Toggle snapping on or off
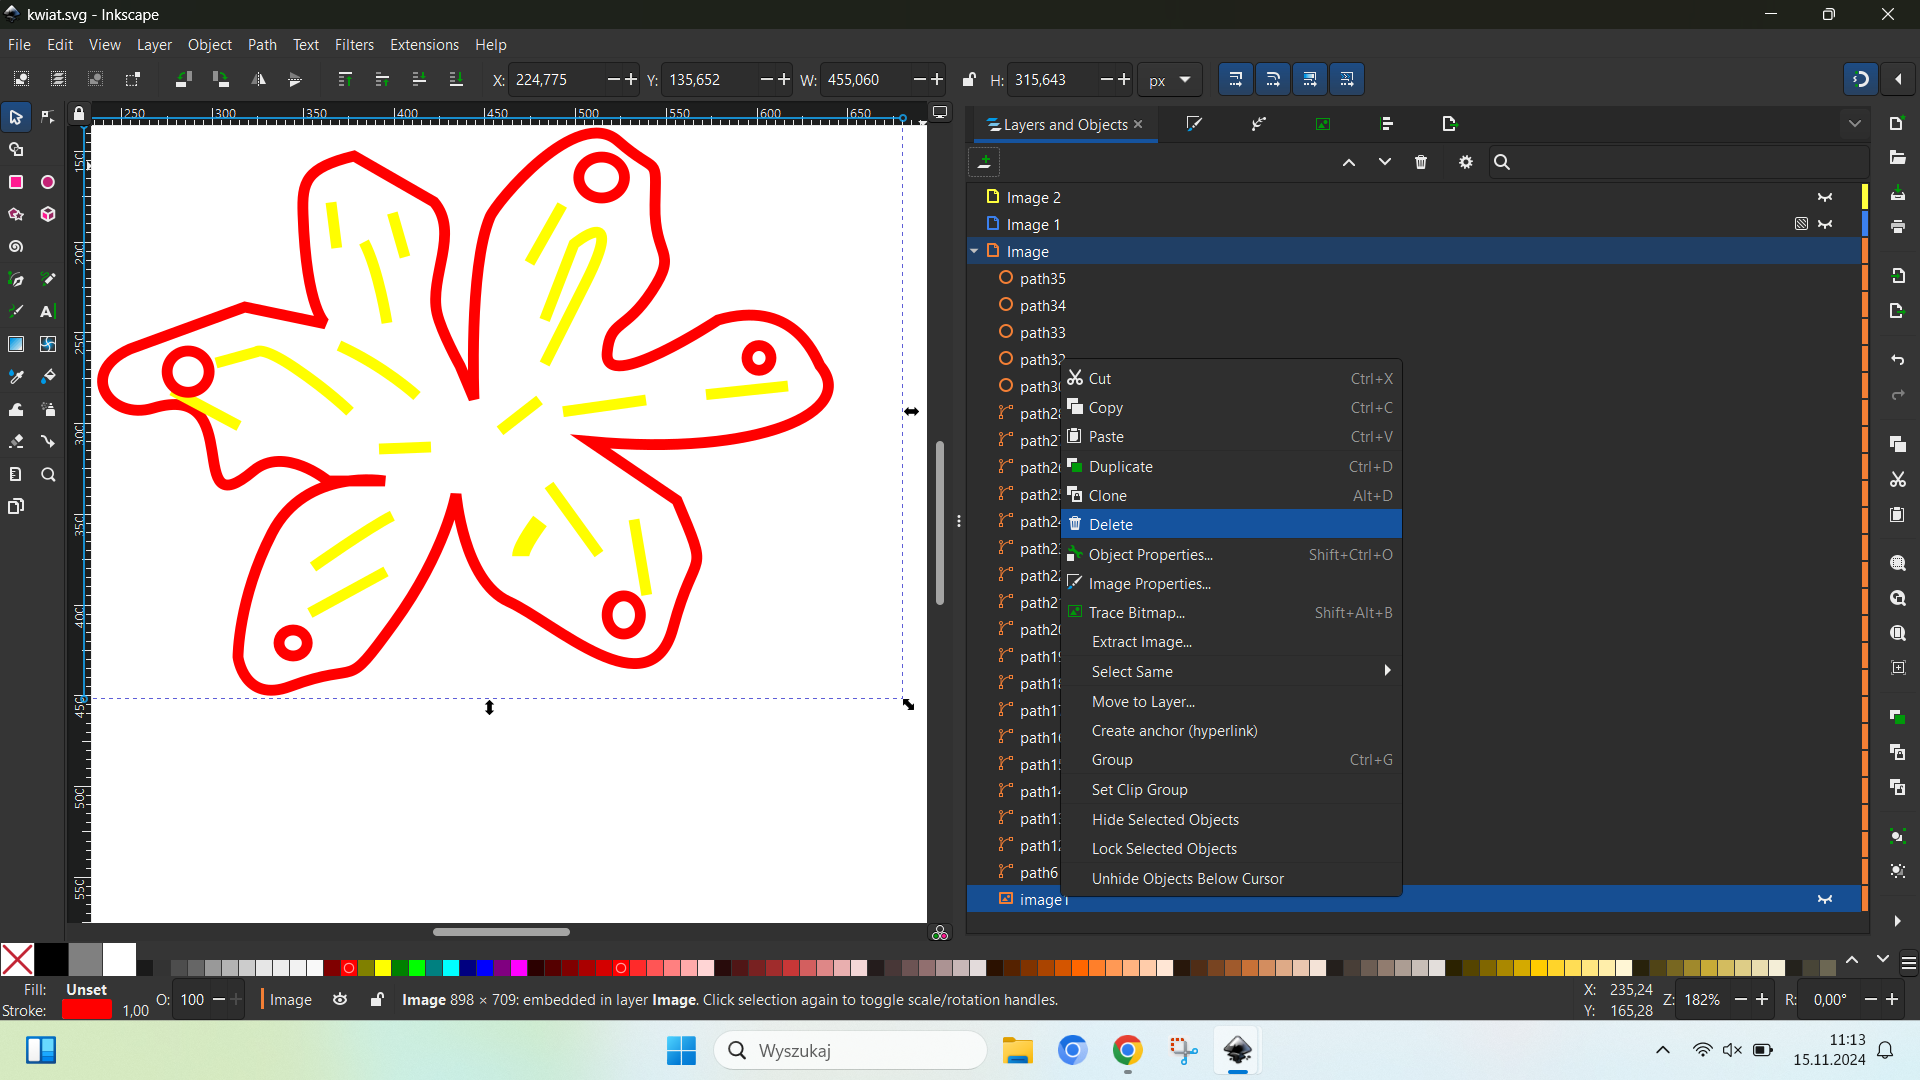Screen dimensions: 1920x1080 point(1861,79)
